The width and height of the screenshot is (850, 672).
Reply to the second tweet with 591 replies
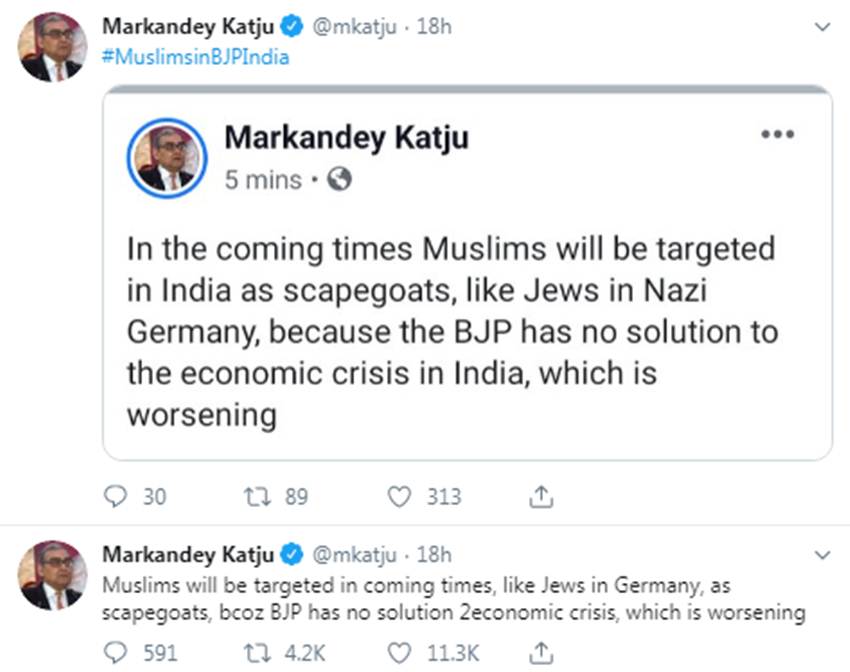116,653
